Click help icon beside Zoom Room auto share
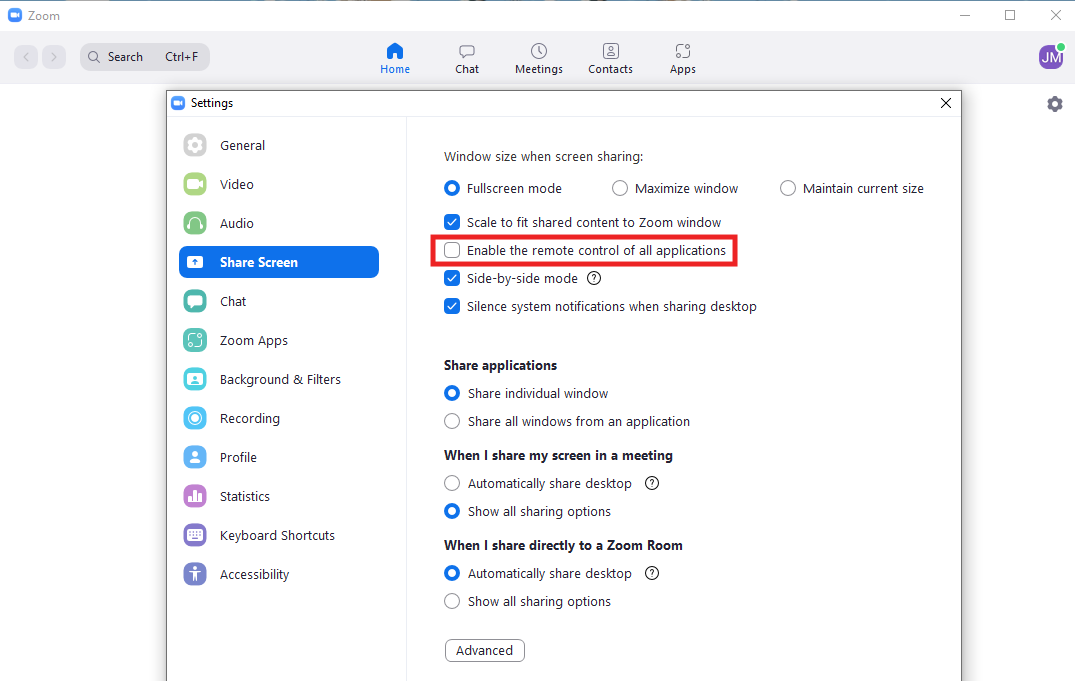 click(x=652, y=573)
